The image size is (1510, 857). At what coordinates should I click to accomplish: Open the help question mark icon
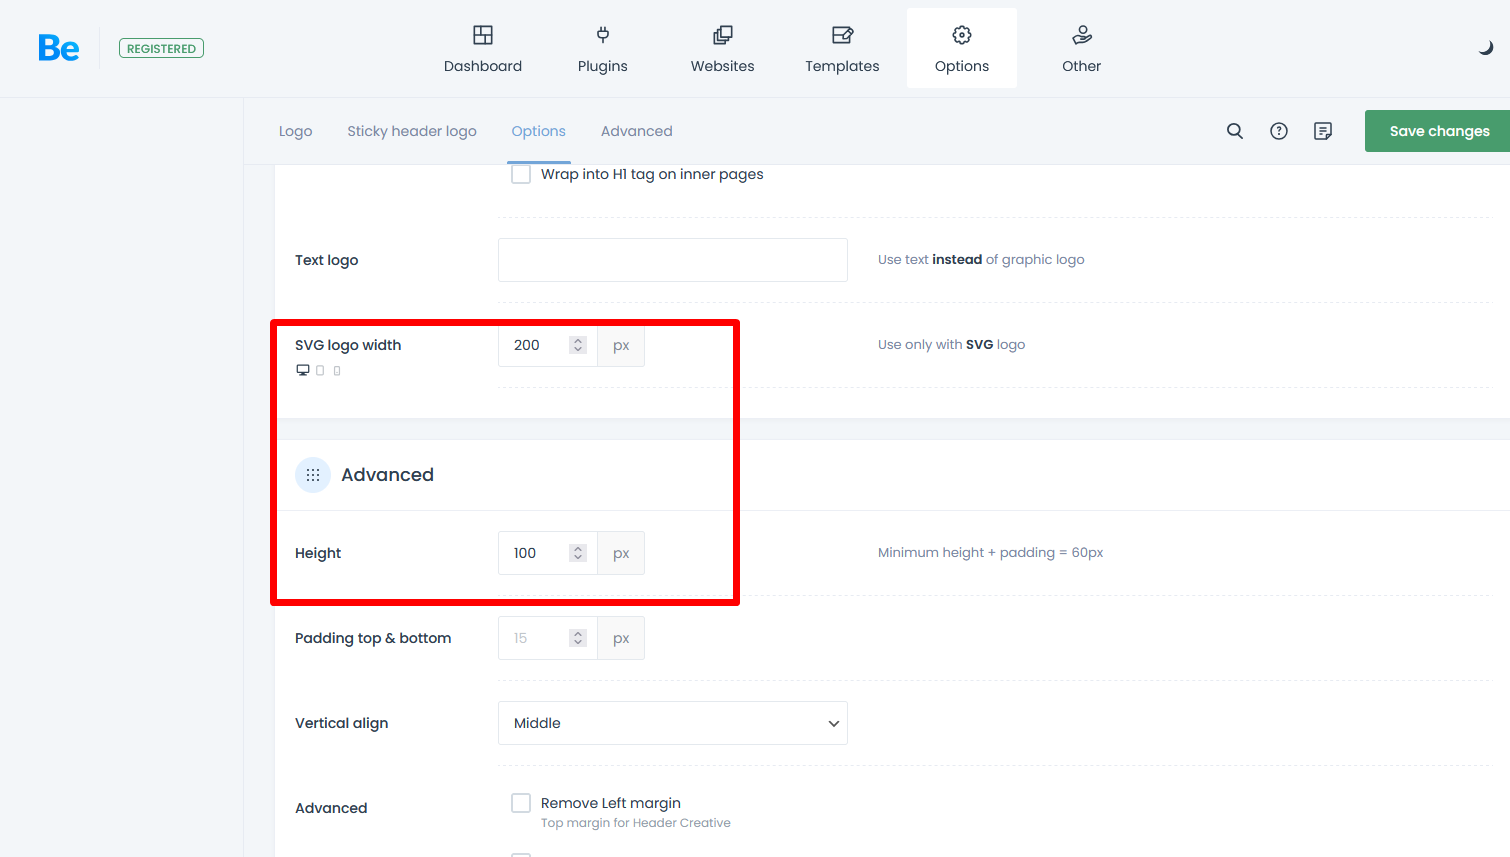pos(1279,131)
